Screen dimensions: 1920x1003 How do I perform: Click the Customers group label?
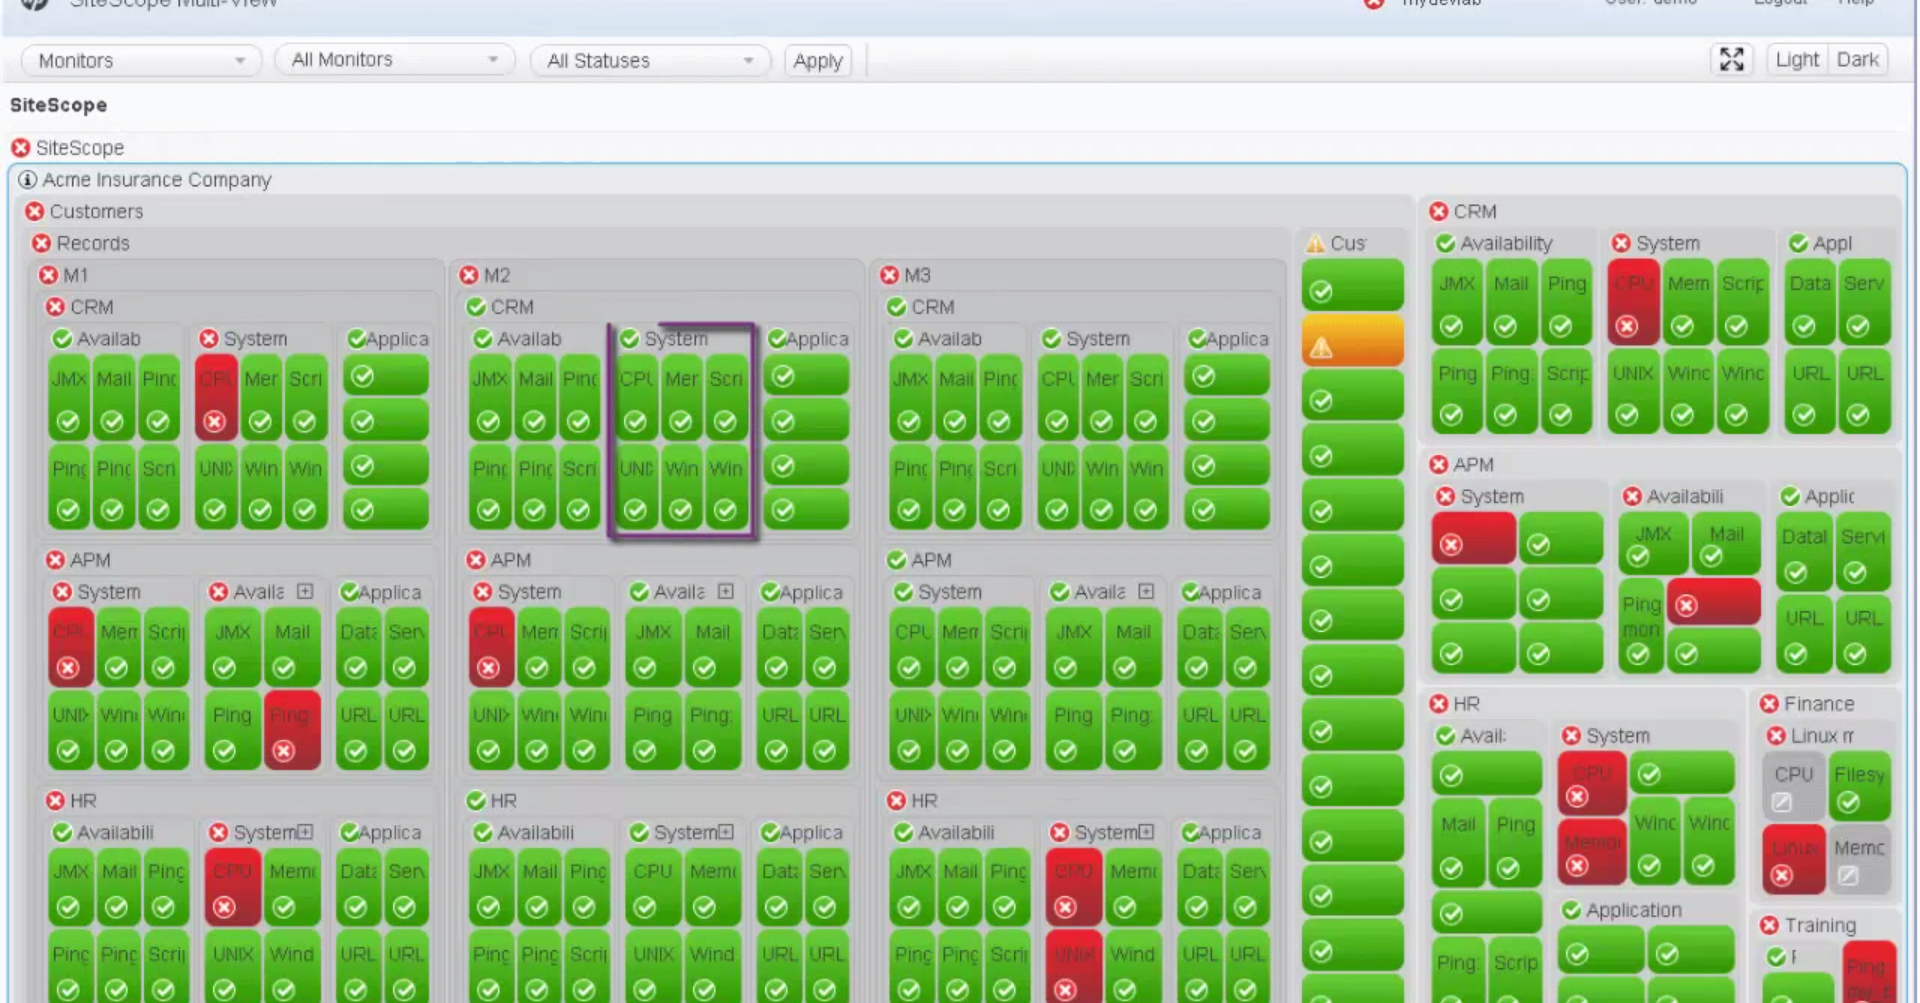coord(96,212)
